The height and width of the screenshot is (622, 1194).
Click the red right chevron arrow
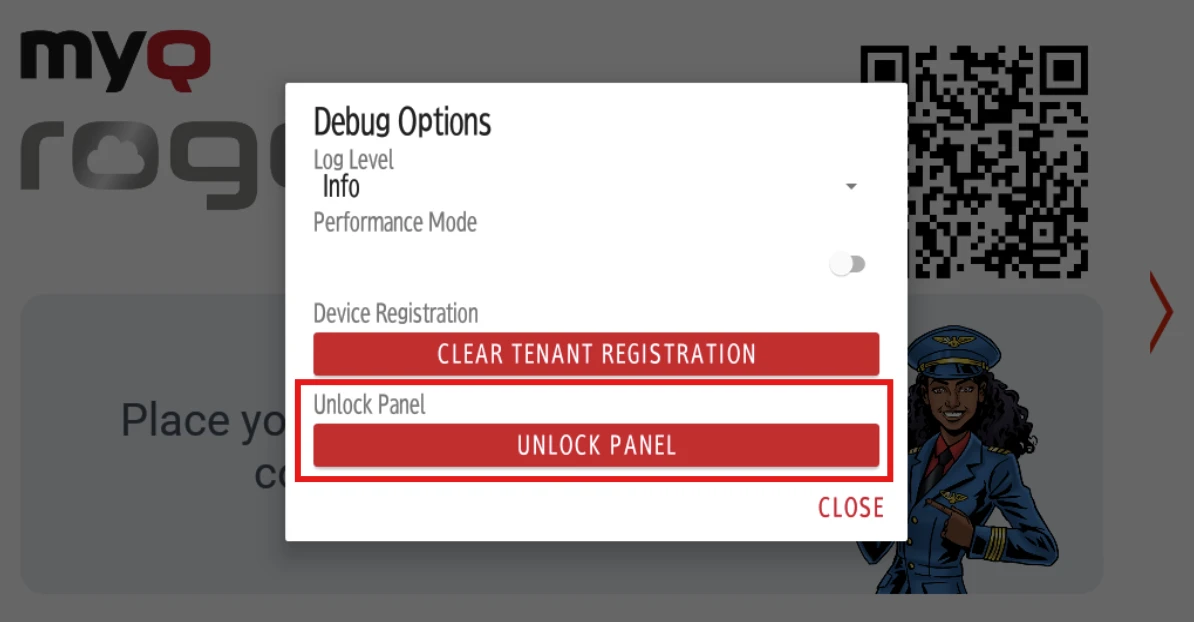tap(1161, 313)
